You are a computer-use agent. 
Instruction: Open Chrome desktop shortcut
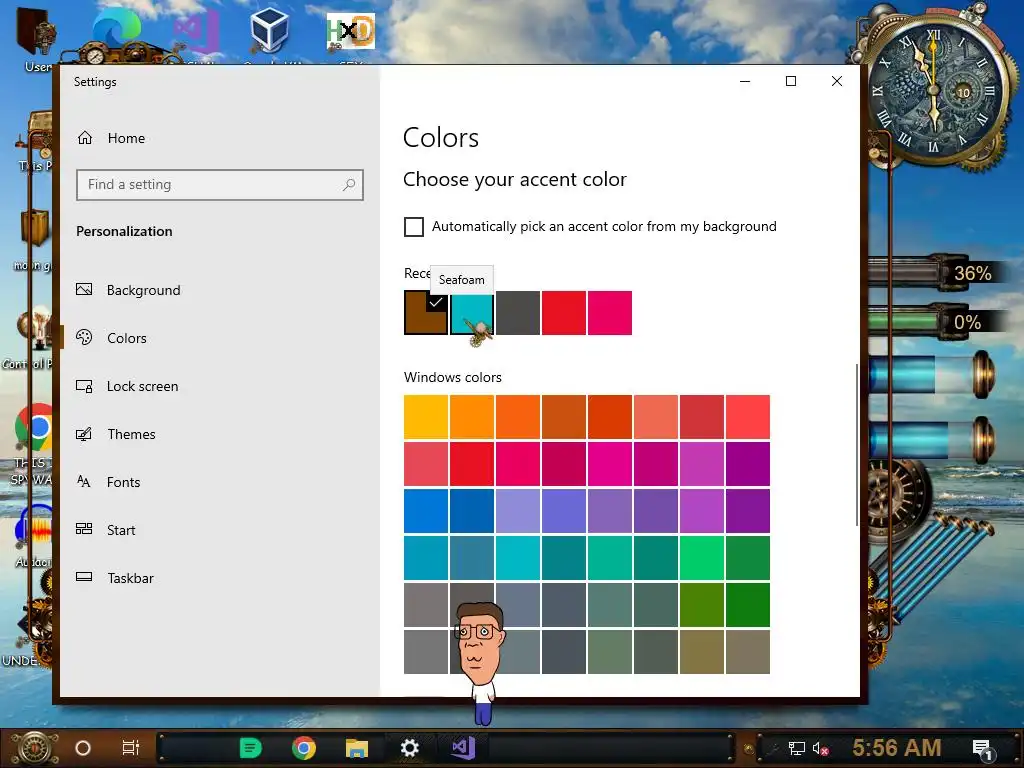(34, 428)
